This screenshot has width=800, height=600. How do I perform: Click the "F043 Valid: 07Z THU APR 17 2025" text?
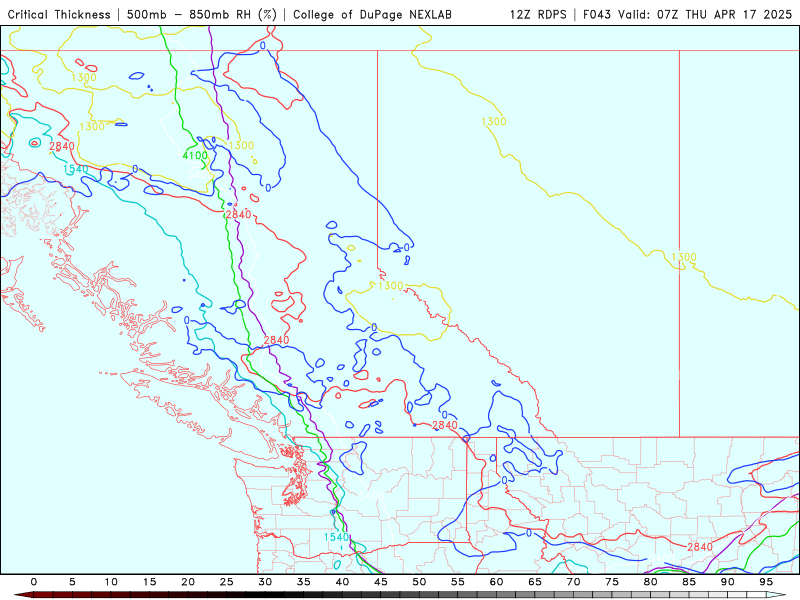click(687, 14)
